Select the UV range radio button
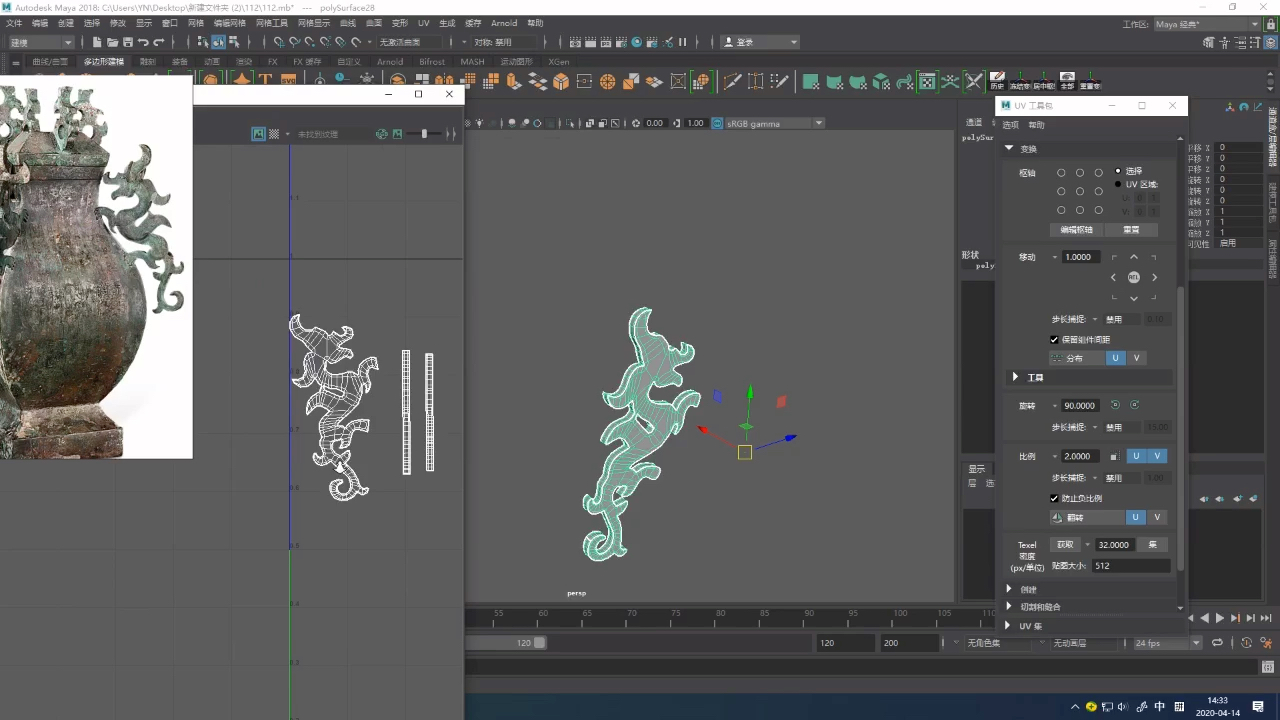 click(1118, 184)
